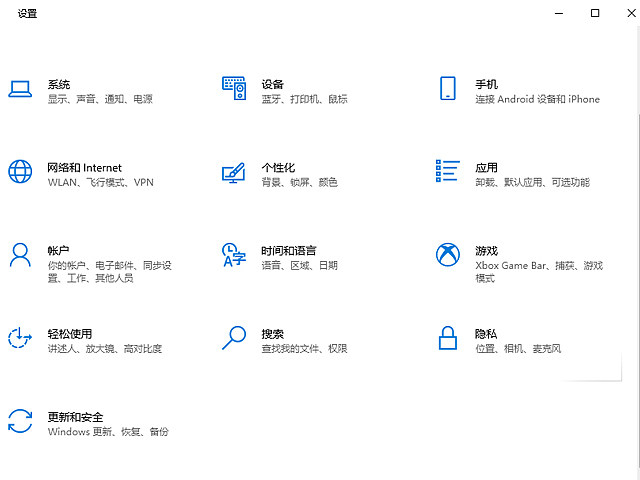Open the 系统 settings title
Image resolution: width=640 pixels, height=480 pixels.
tap(59, 84)
